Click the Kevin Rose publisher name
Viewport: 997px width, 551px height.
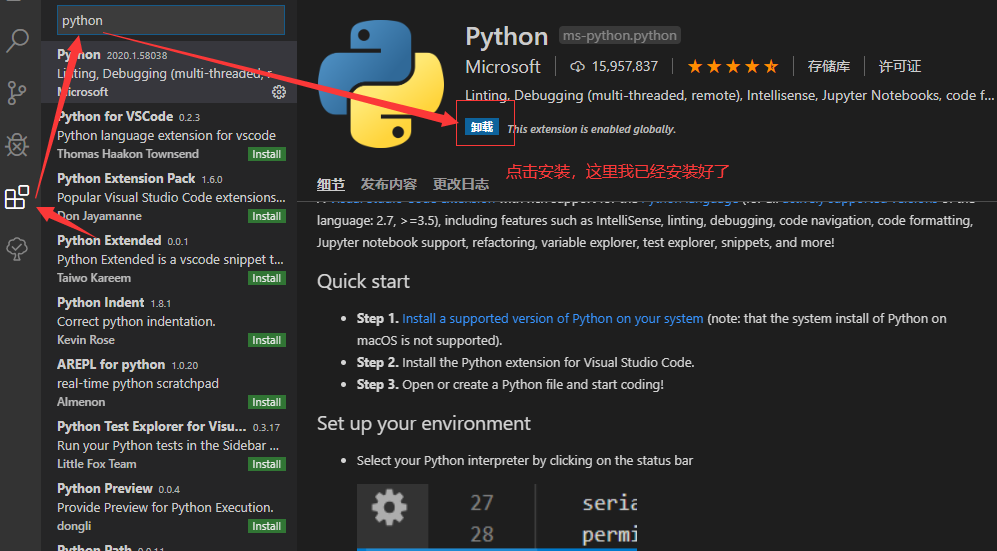point(86,340)
